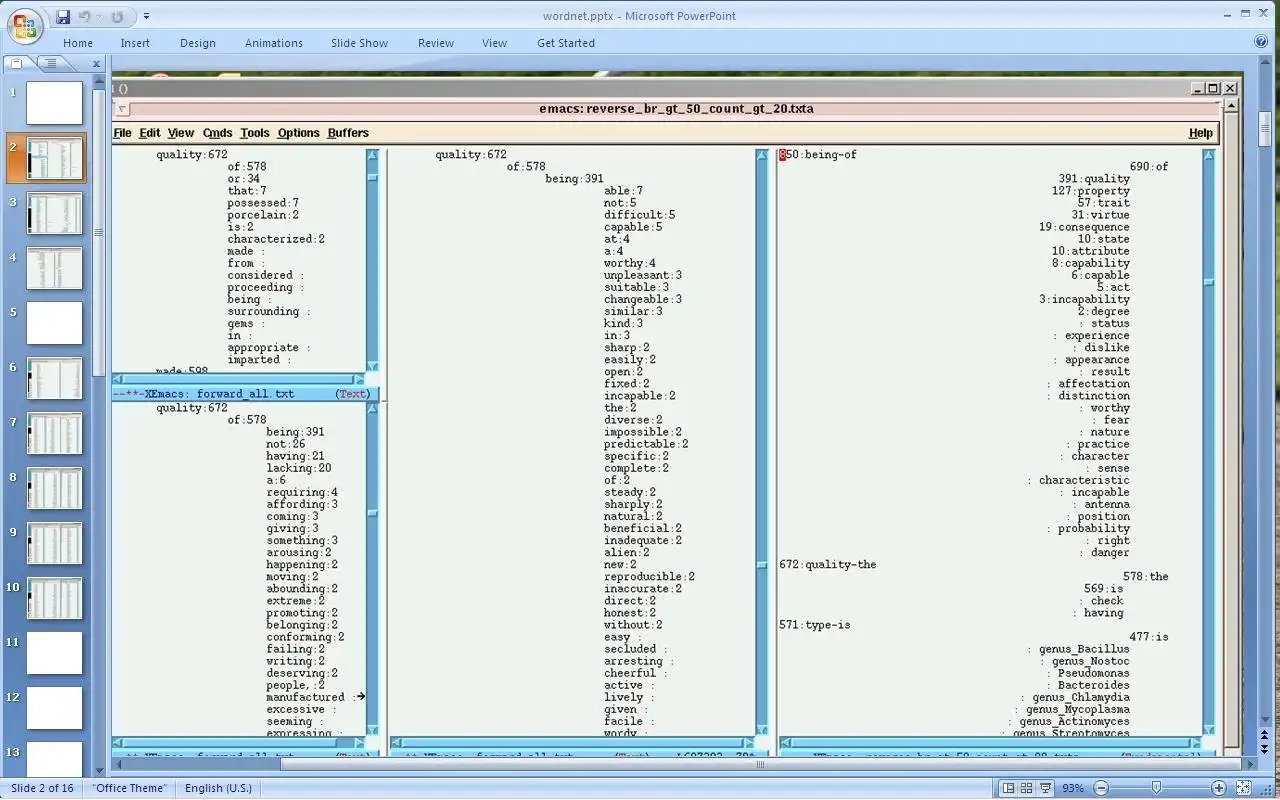Viewport: 1280px width, 800px height.
Task: Start Slide Show from status bar icon
Action: point(1045,788)
